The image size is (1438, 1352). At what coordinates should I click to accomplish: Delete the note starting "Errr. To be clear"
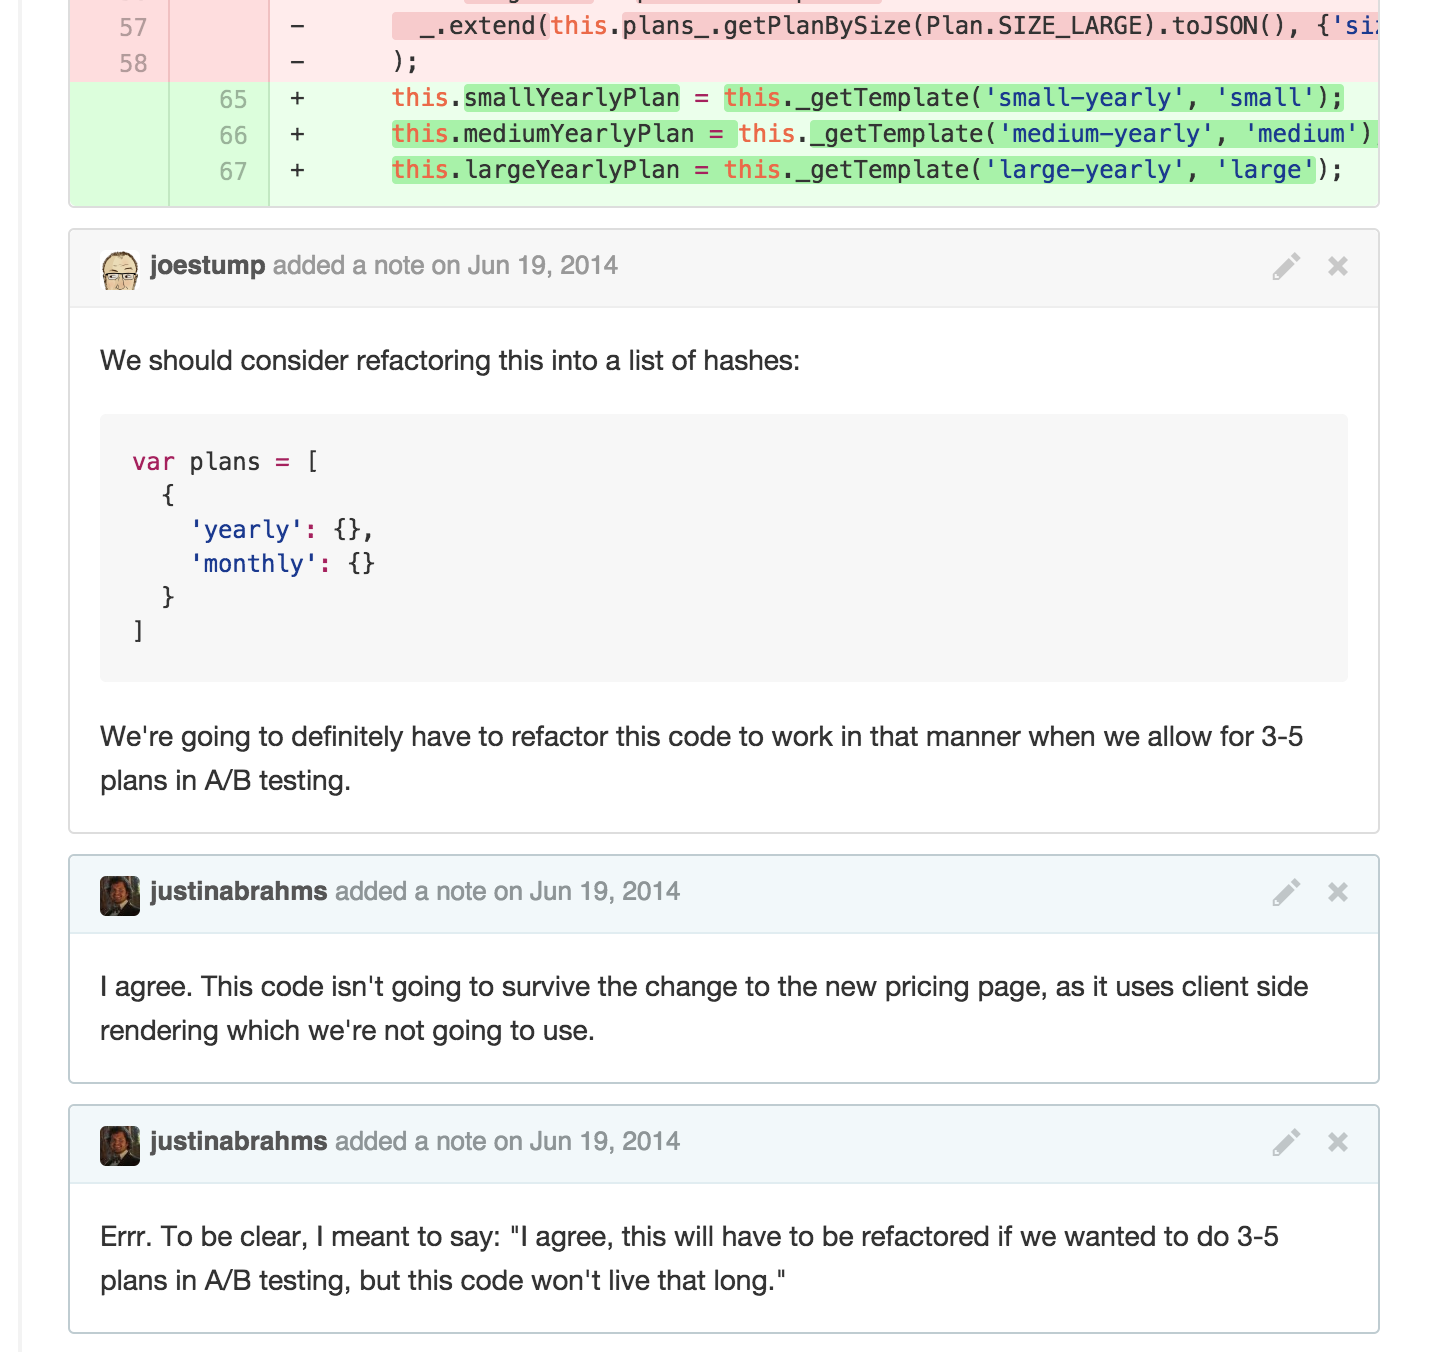tap(1338, 1142)
